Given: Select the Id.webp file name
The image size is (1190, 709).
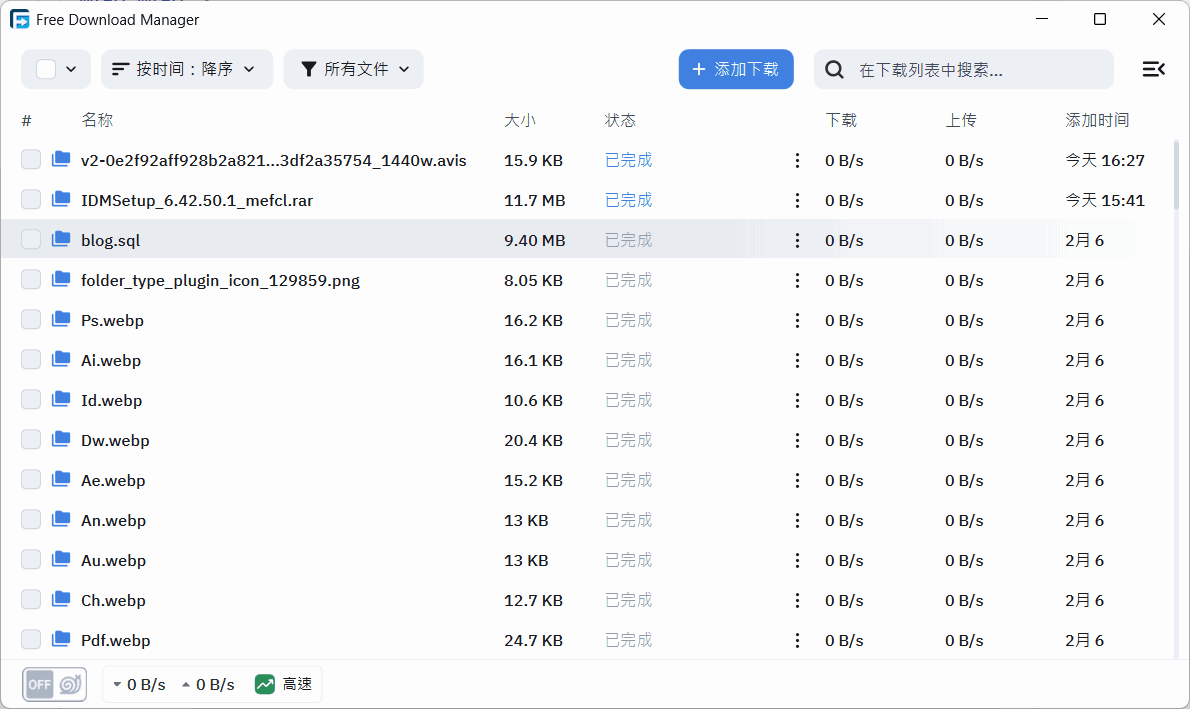Looking at the screenshot, I should [x=112, y=401].
